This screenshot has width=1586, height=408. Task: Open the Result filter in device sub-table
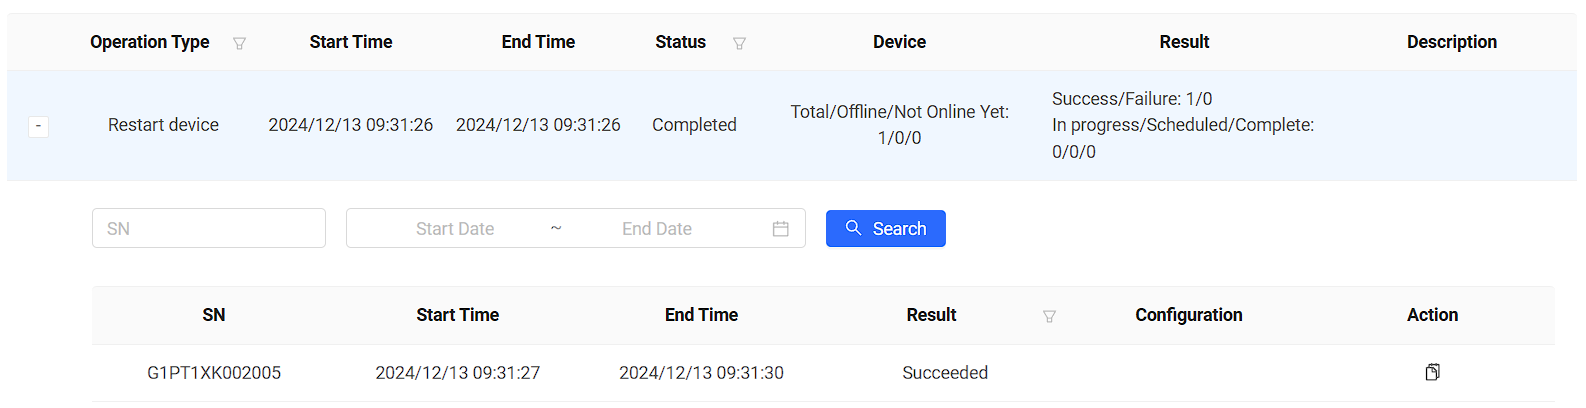coord(1049,316)
